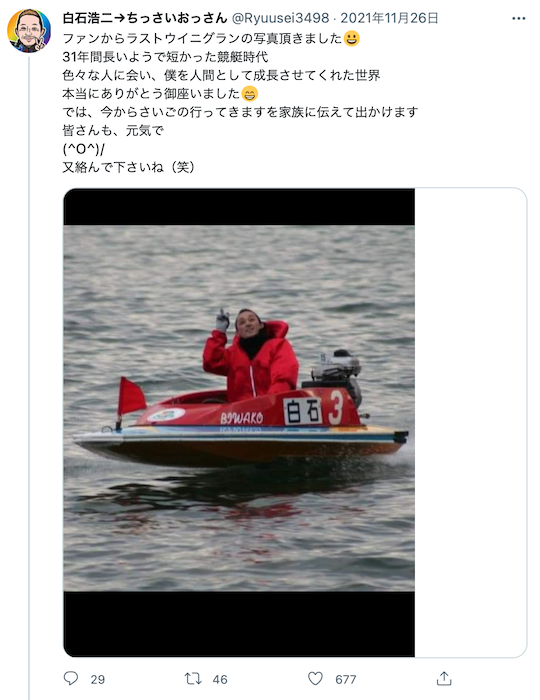Screen dimensions: 540x700
Task: Open the cartoon profile avatar
Action: (x=29, y=31)
